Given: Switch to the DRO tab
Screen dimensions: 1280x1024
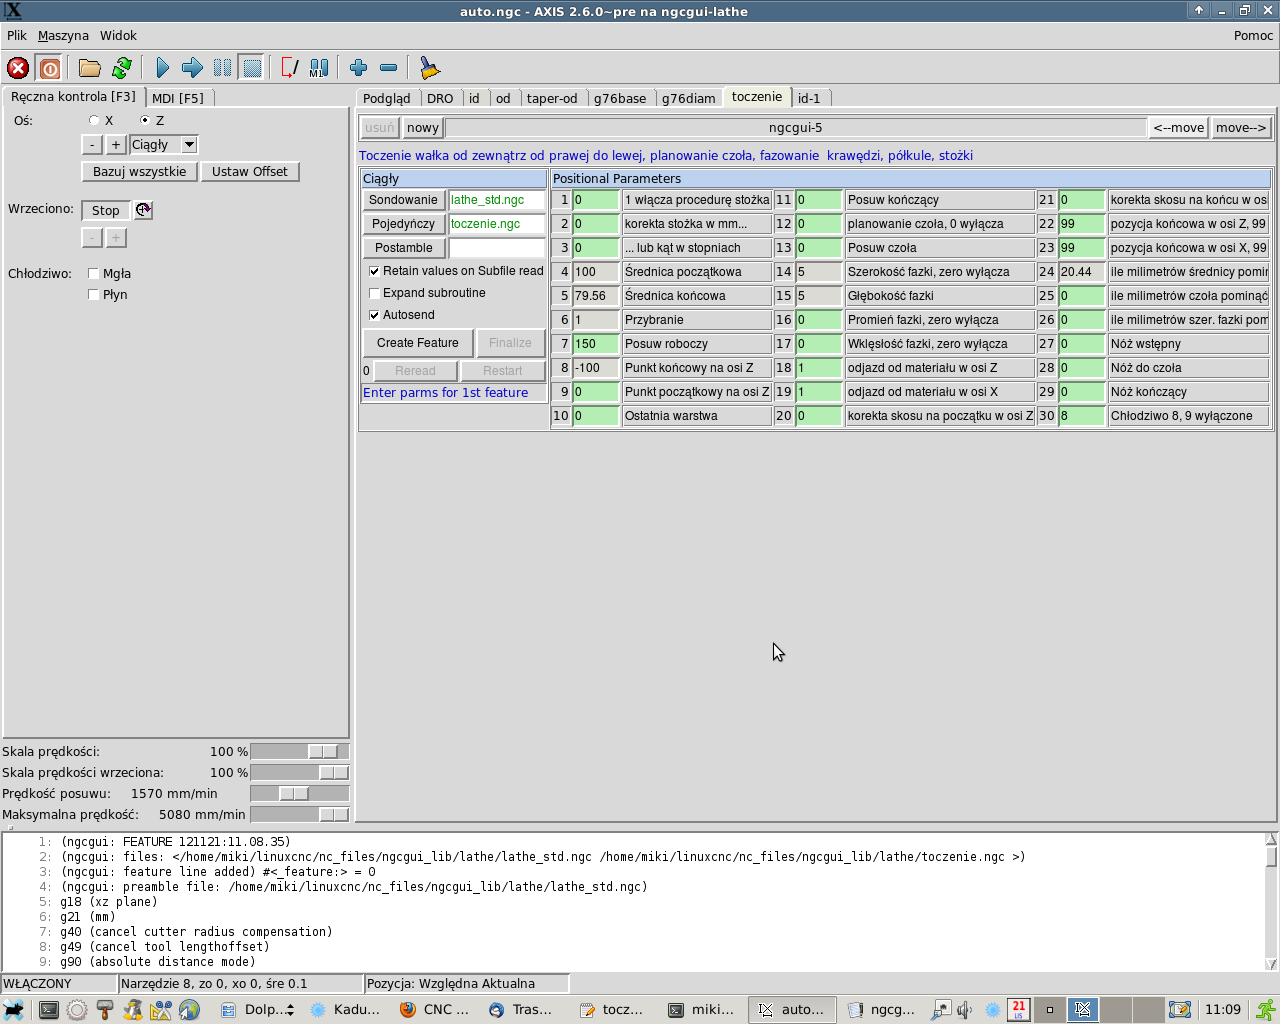Looking at the screenshot, I should click(440, 98).
